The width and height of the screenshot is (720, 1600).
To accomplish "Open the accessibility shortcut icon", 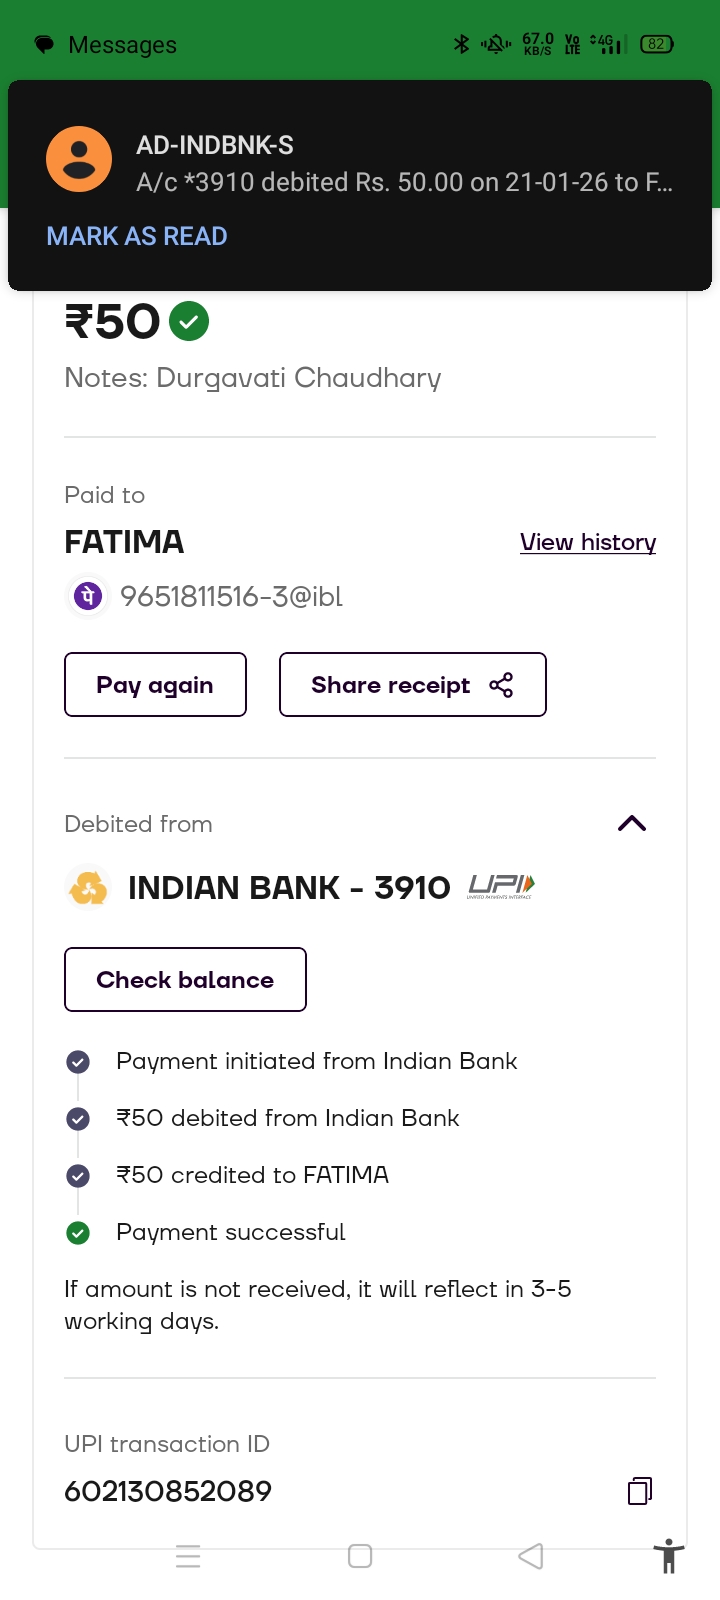I will [x=668, y=1557].
